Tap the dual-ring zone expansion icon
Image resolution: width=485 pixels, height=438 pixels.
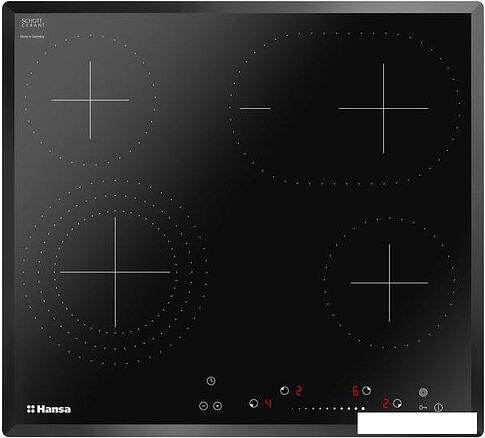pos(218,406)
